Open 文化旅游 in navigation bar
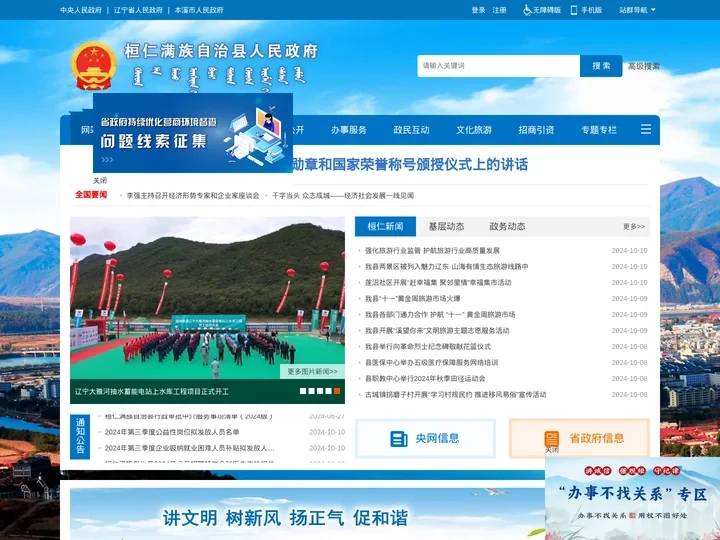This screenshot has width=720, height=540. 474,130
